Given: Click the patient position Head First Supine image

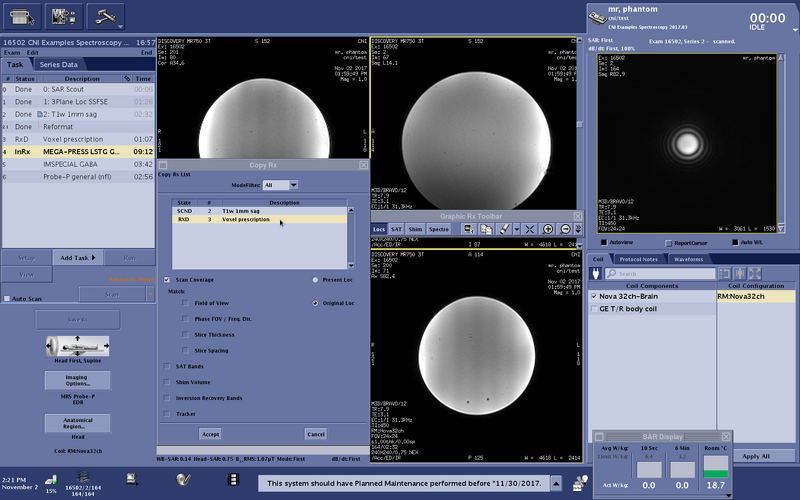Looking at the screenshot, I should (78, 346).
